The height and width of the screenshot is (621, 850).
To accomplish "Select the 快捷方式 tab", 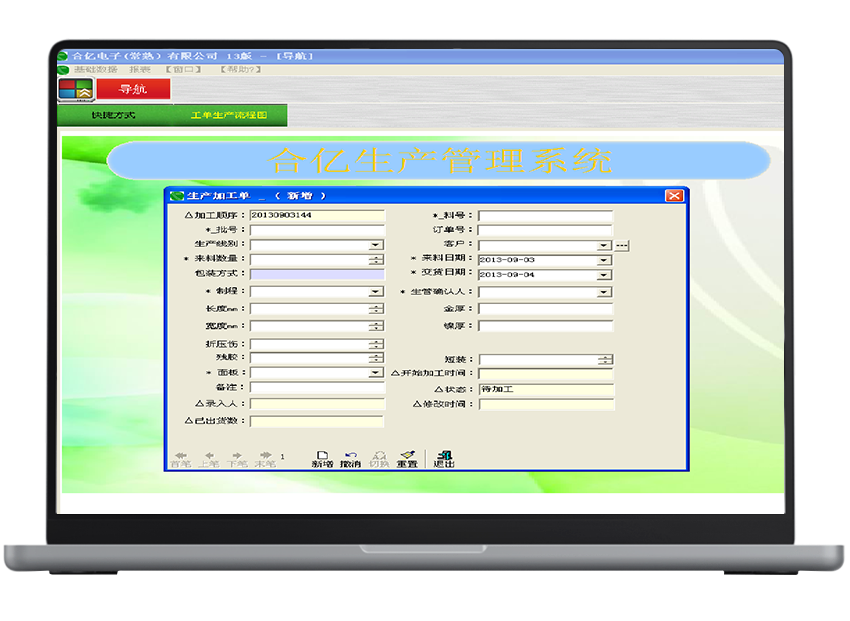I will point(113,116).
